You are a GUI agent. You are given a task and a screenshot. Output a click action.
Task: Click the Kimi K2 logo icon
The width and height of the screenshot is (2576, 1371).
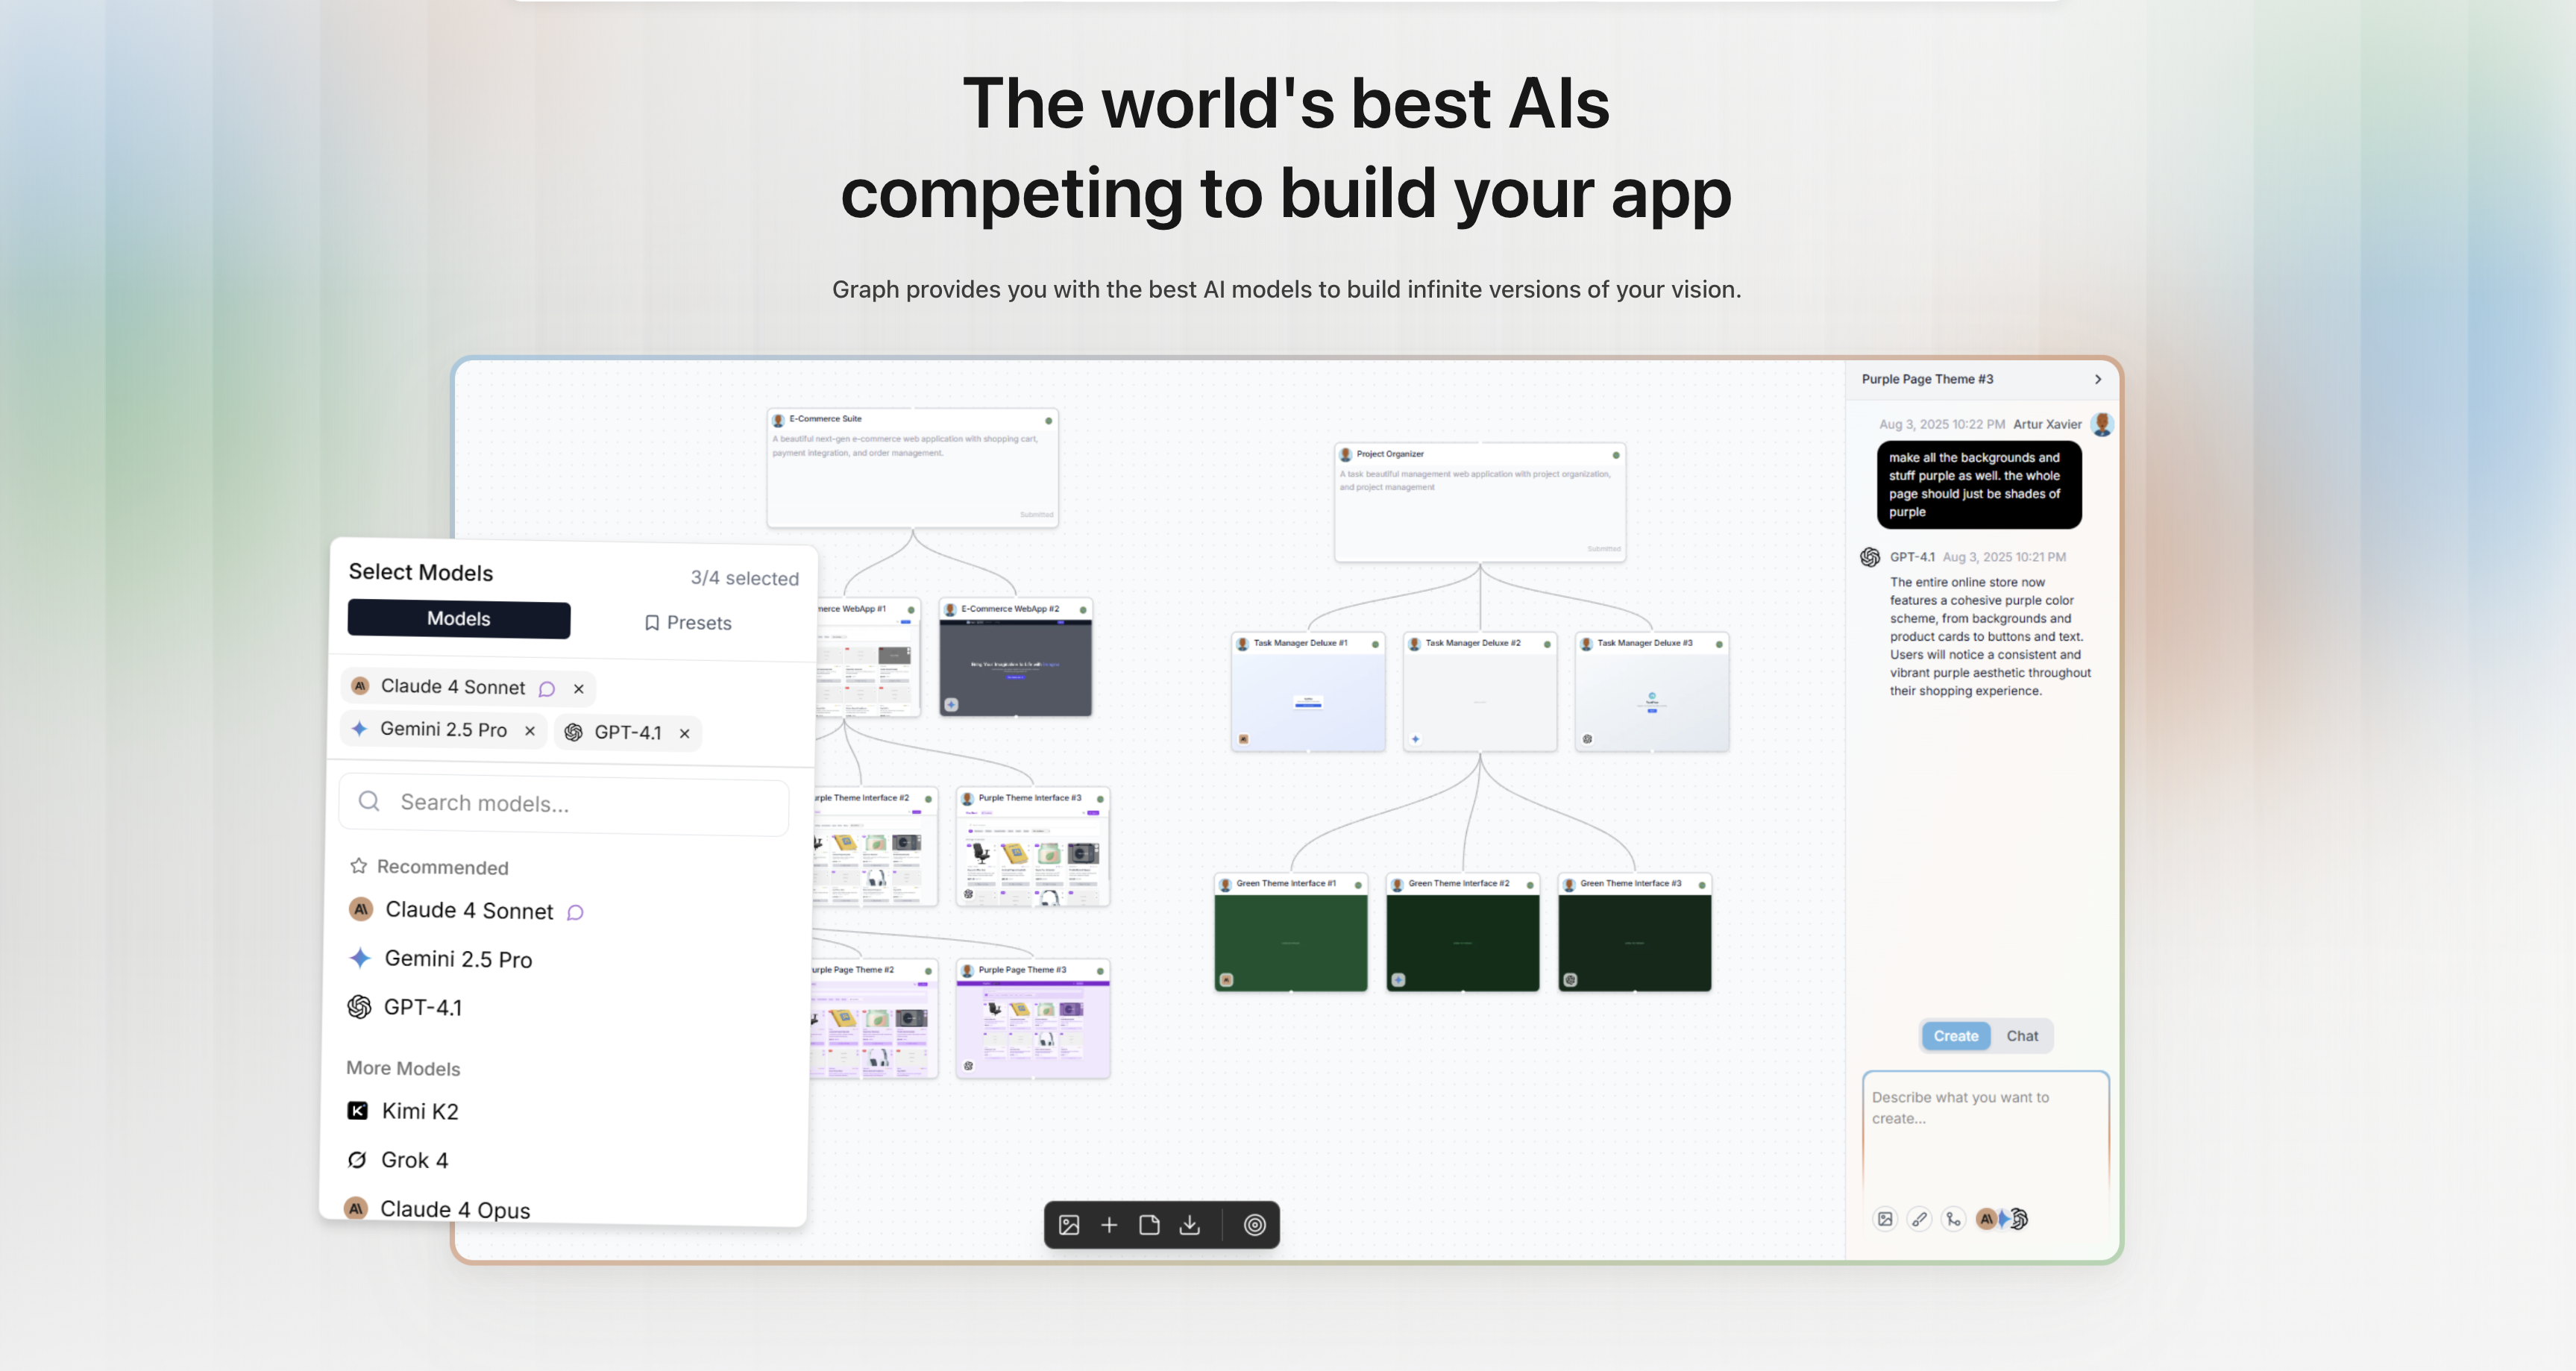click(x=357, y=1111)
